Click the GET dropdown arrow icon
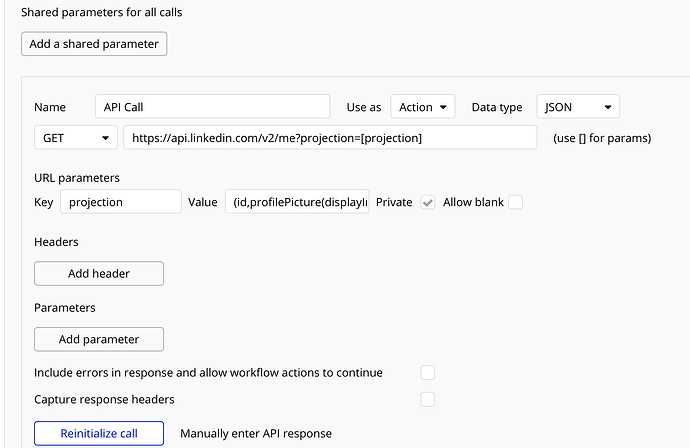 point(104,138)
